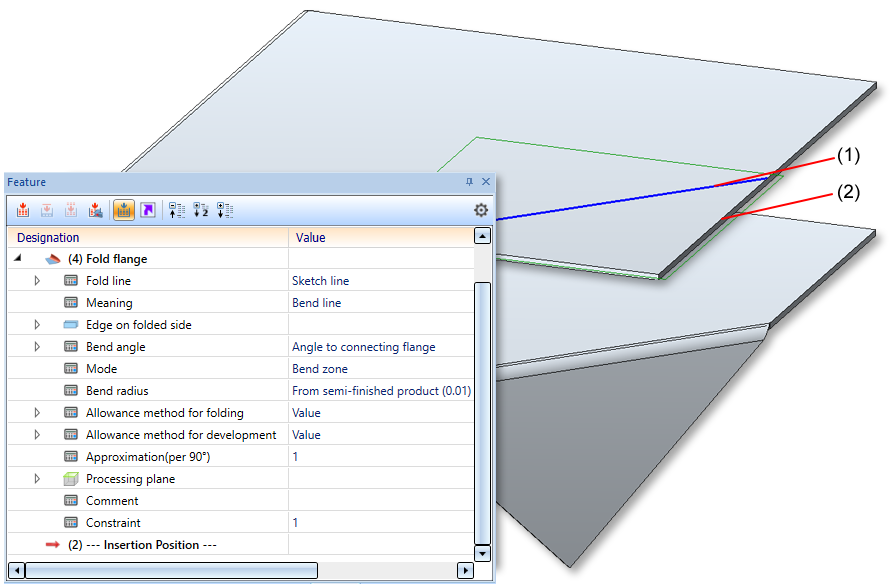Click the first red recalculate feature icon

(x=23, y=210)
